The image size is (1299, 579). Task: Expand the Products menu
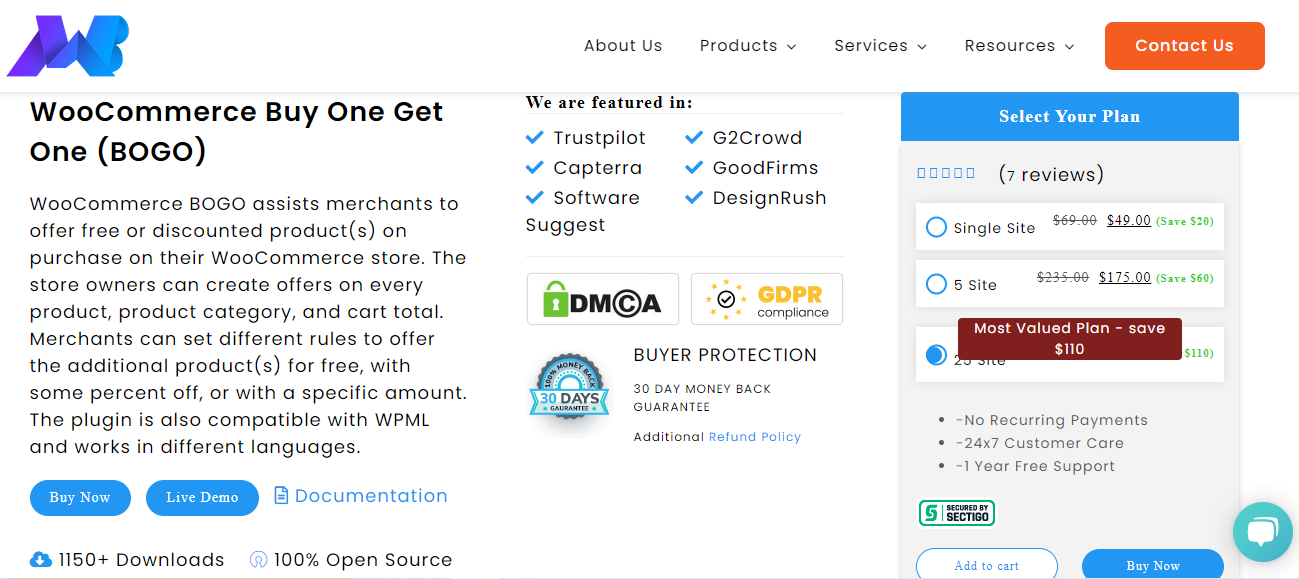748,46
